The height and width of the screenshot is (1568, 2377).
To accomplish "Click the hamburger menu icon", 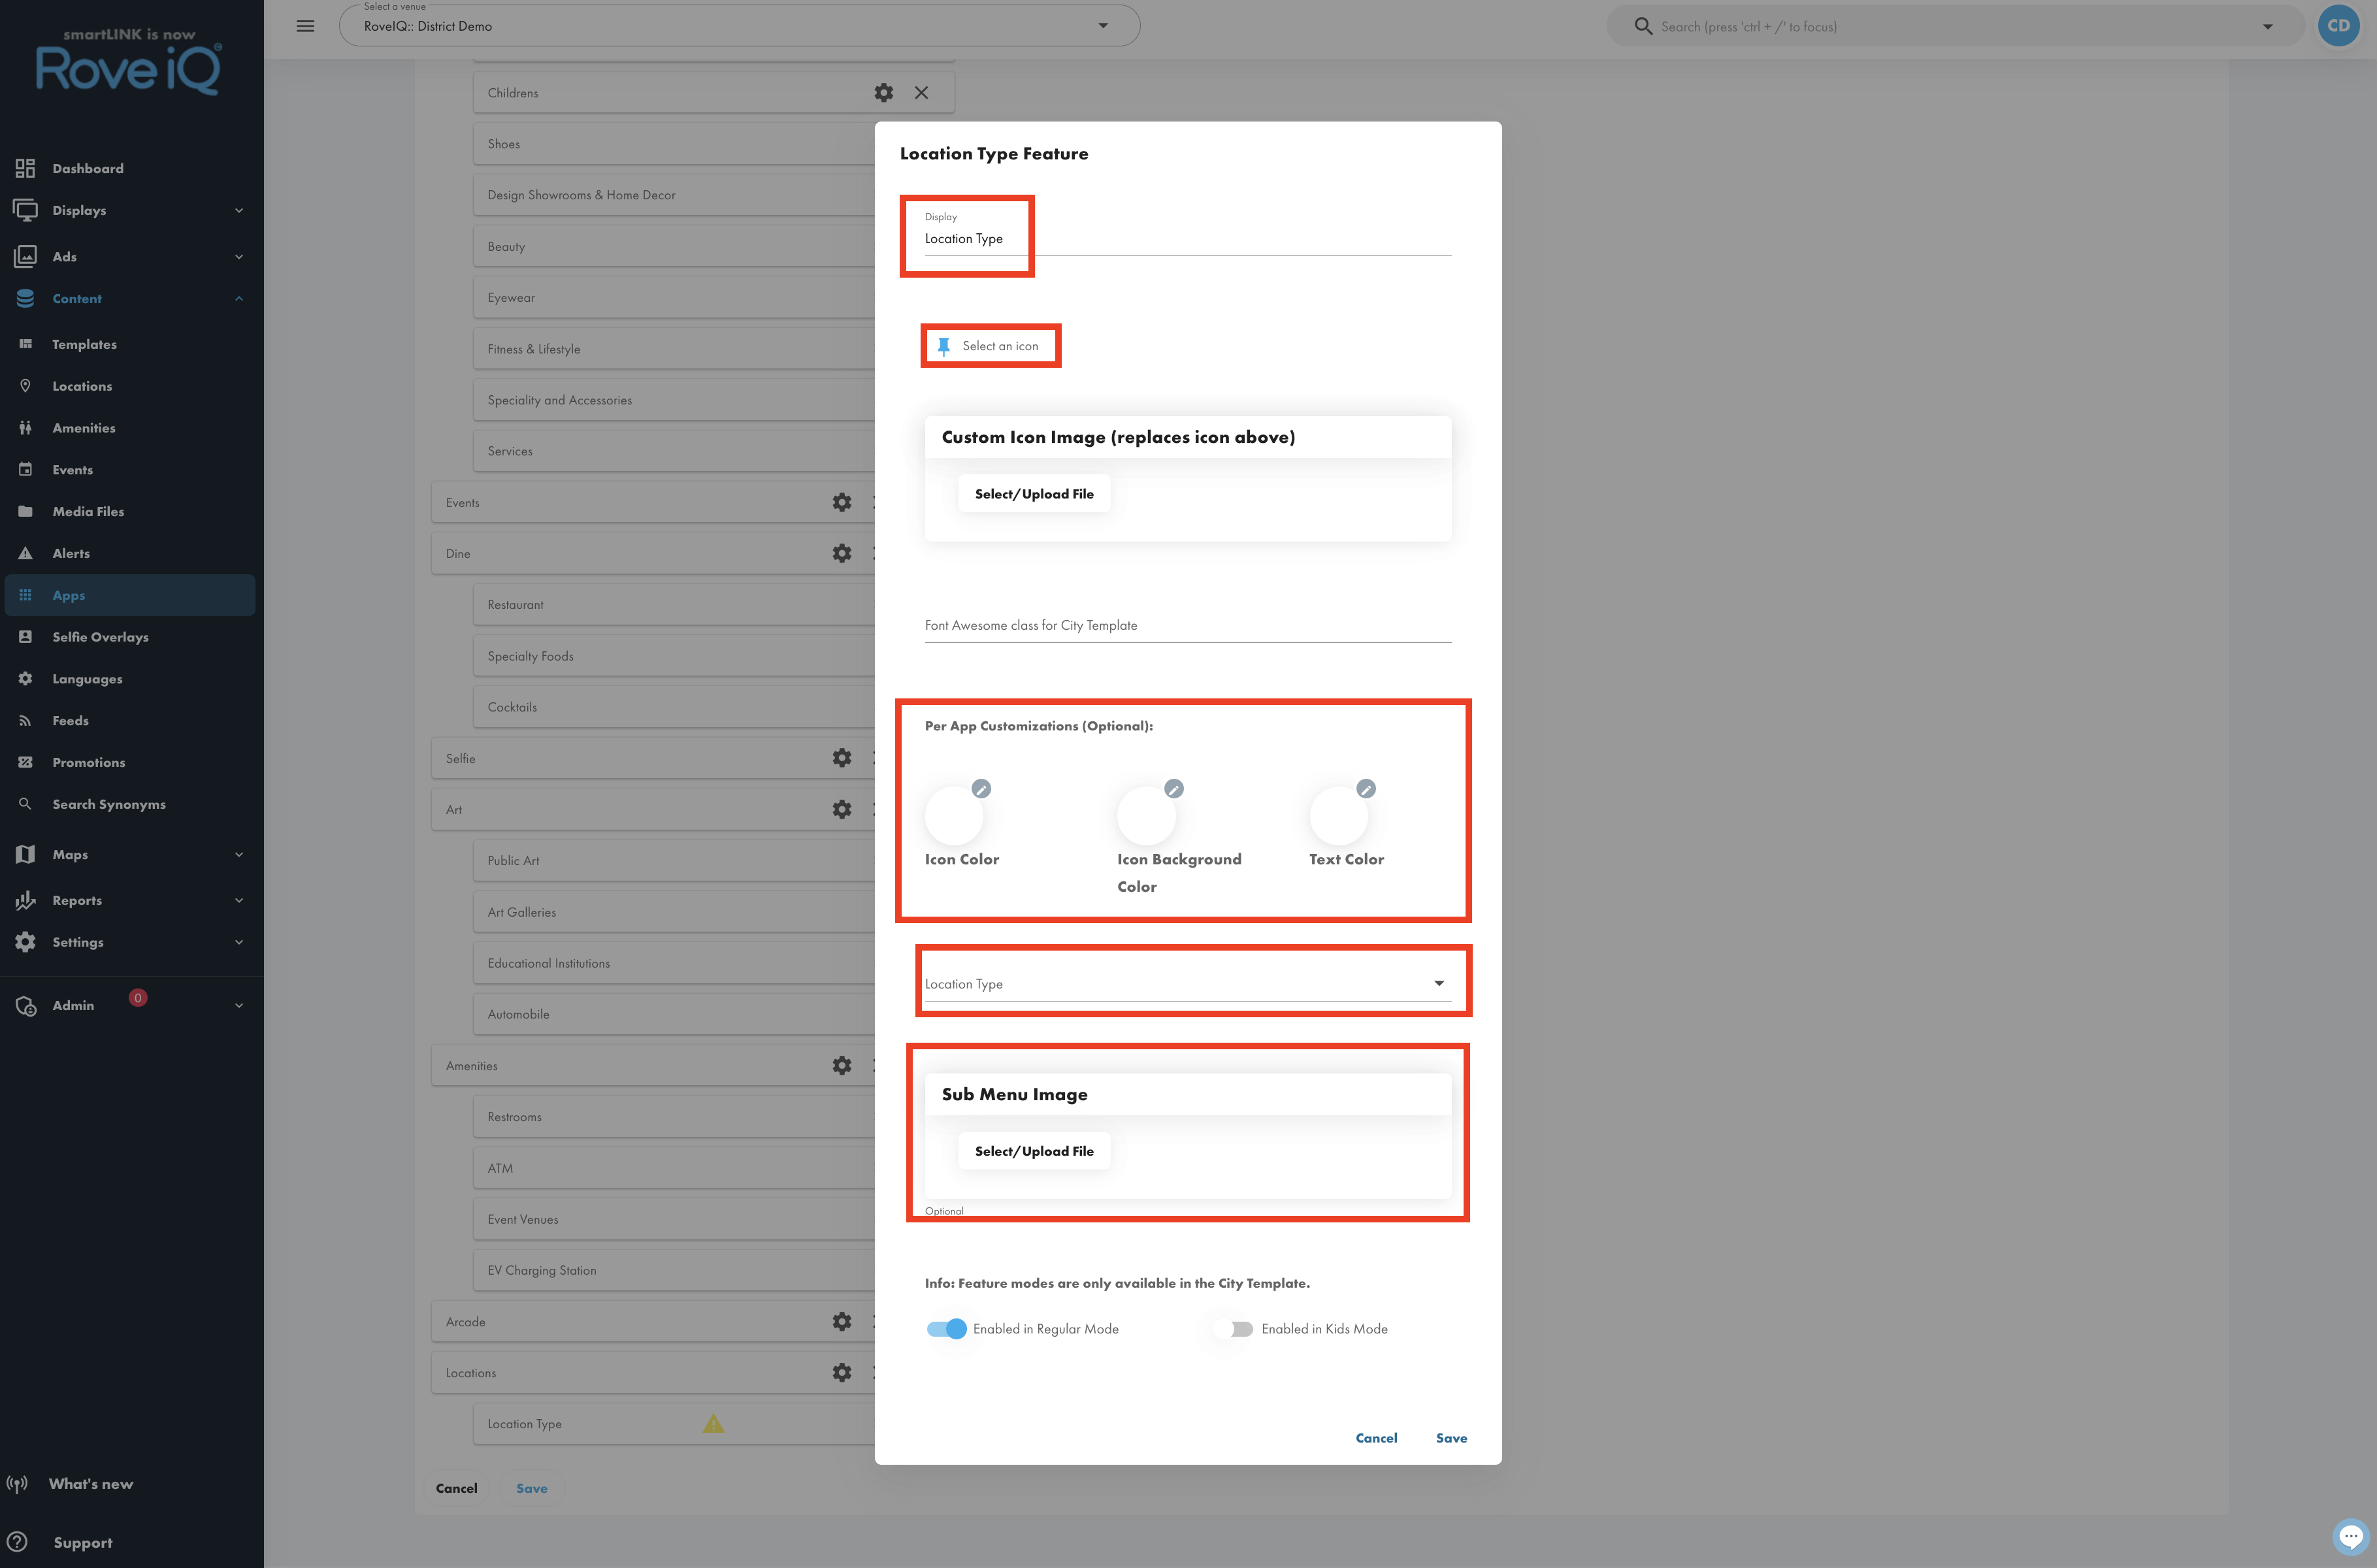I will (x=305, y=26).
